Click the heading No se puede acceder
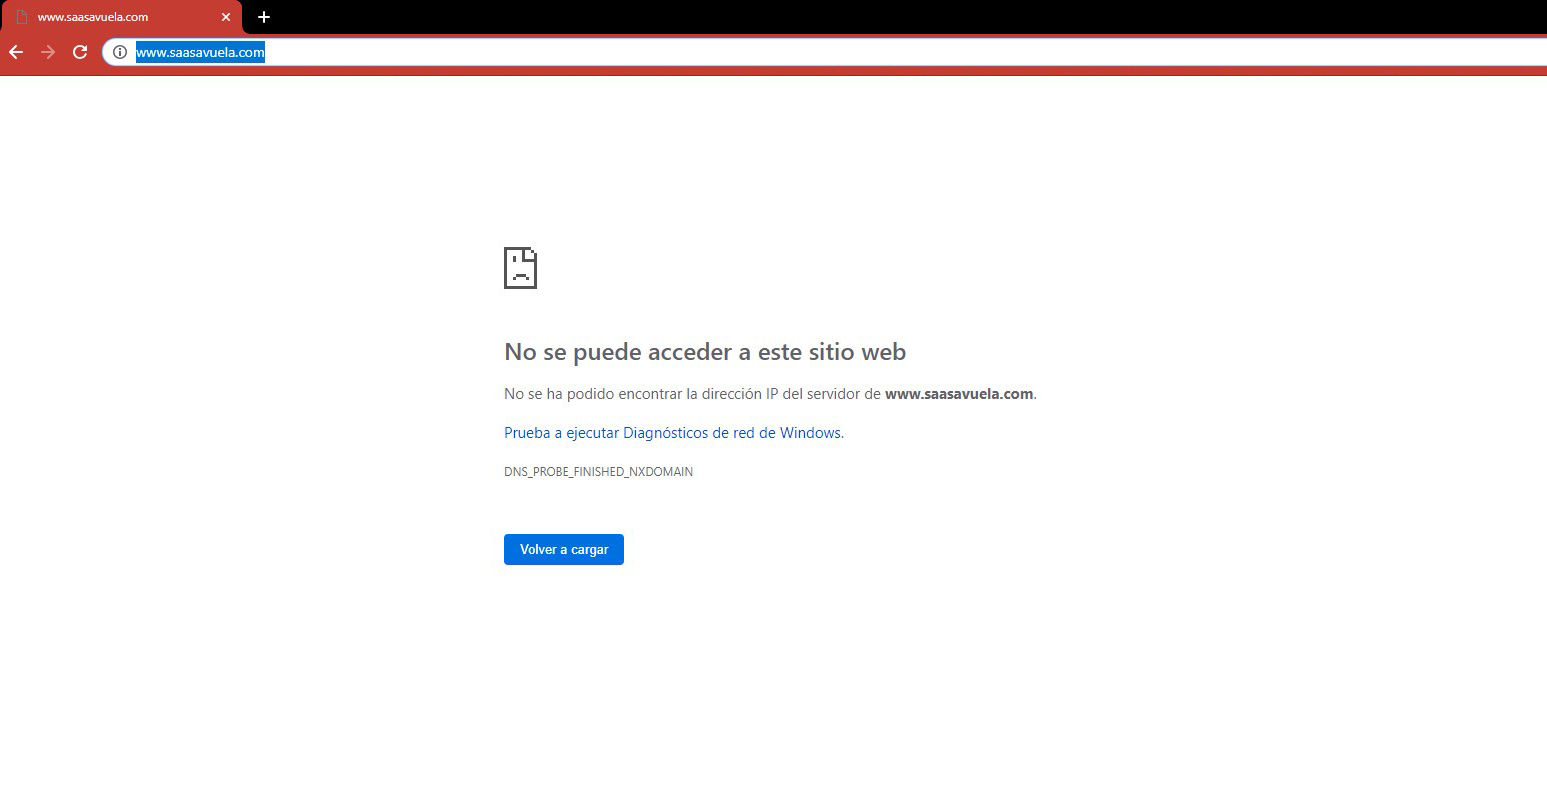This screenshot has height=791, width=1547. (x=705, y=351)
